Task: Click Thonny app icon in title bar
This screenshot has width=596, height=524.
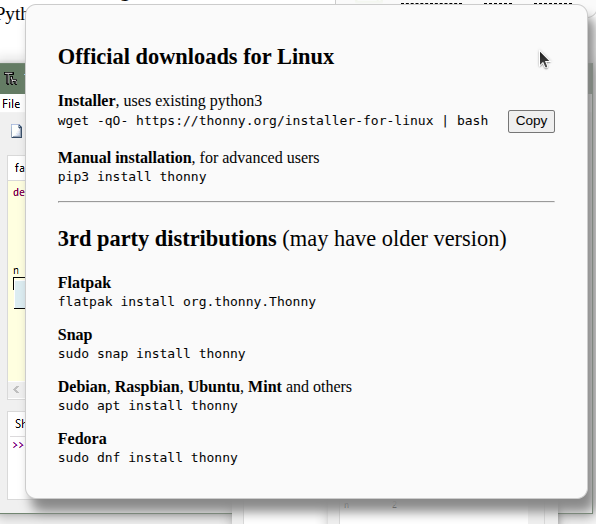Action: click(x=11, y=79)
